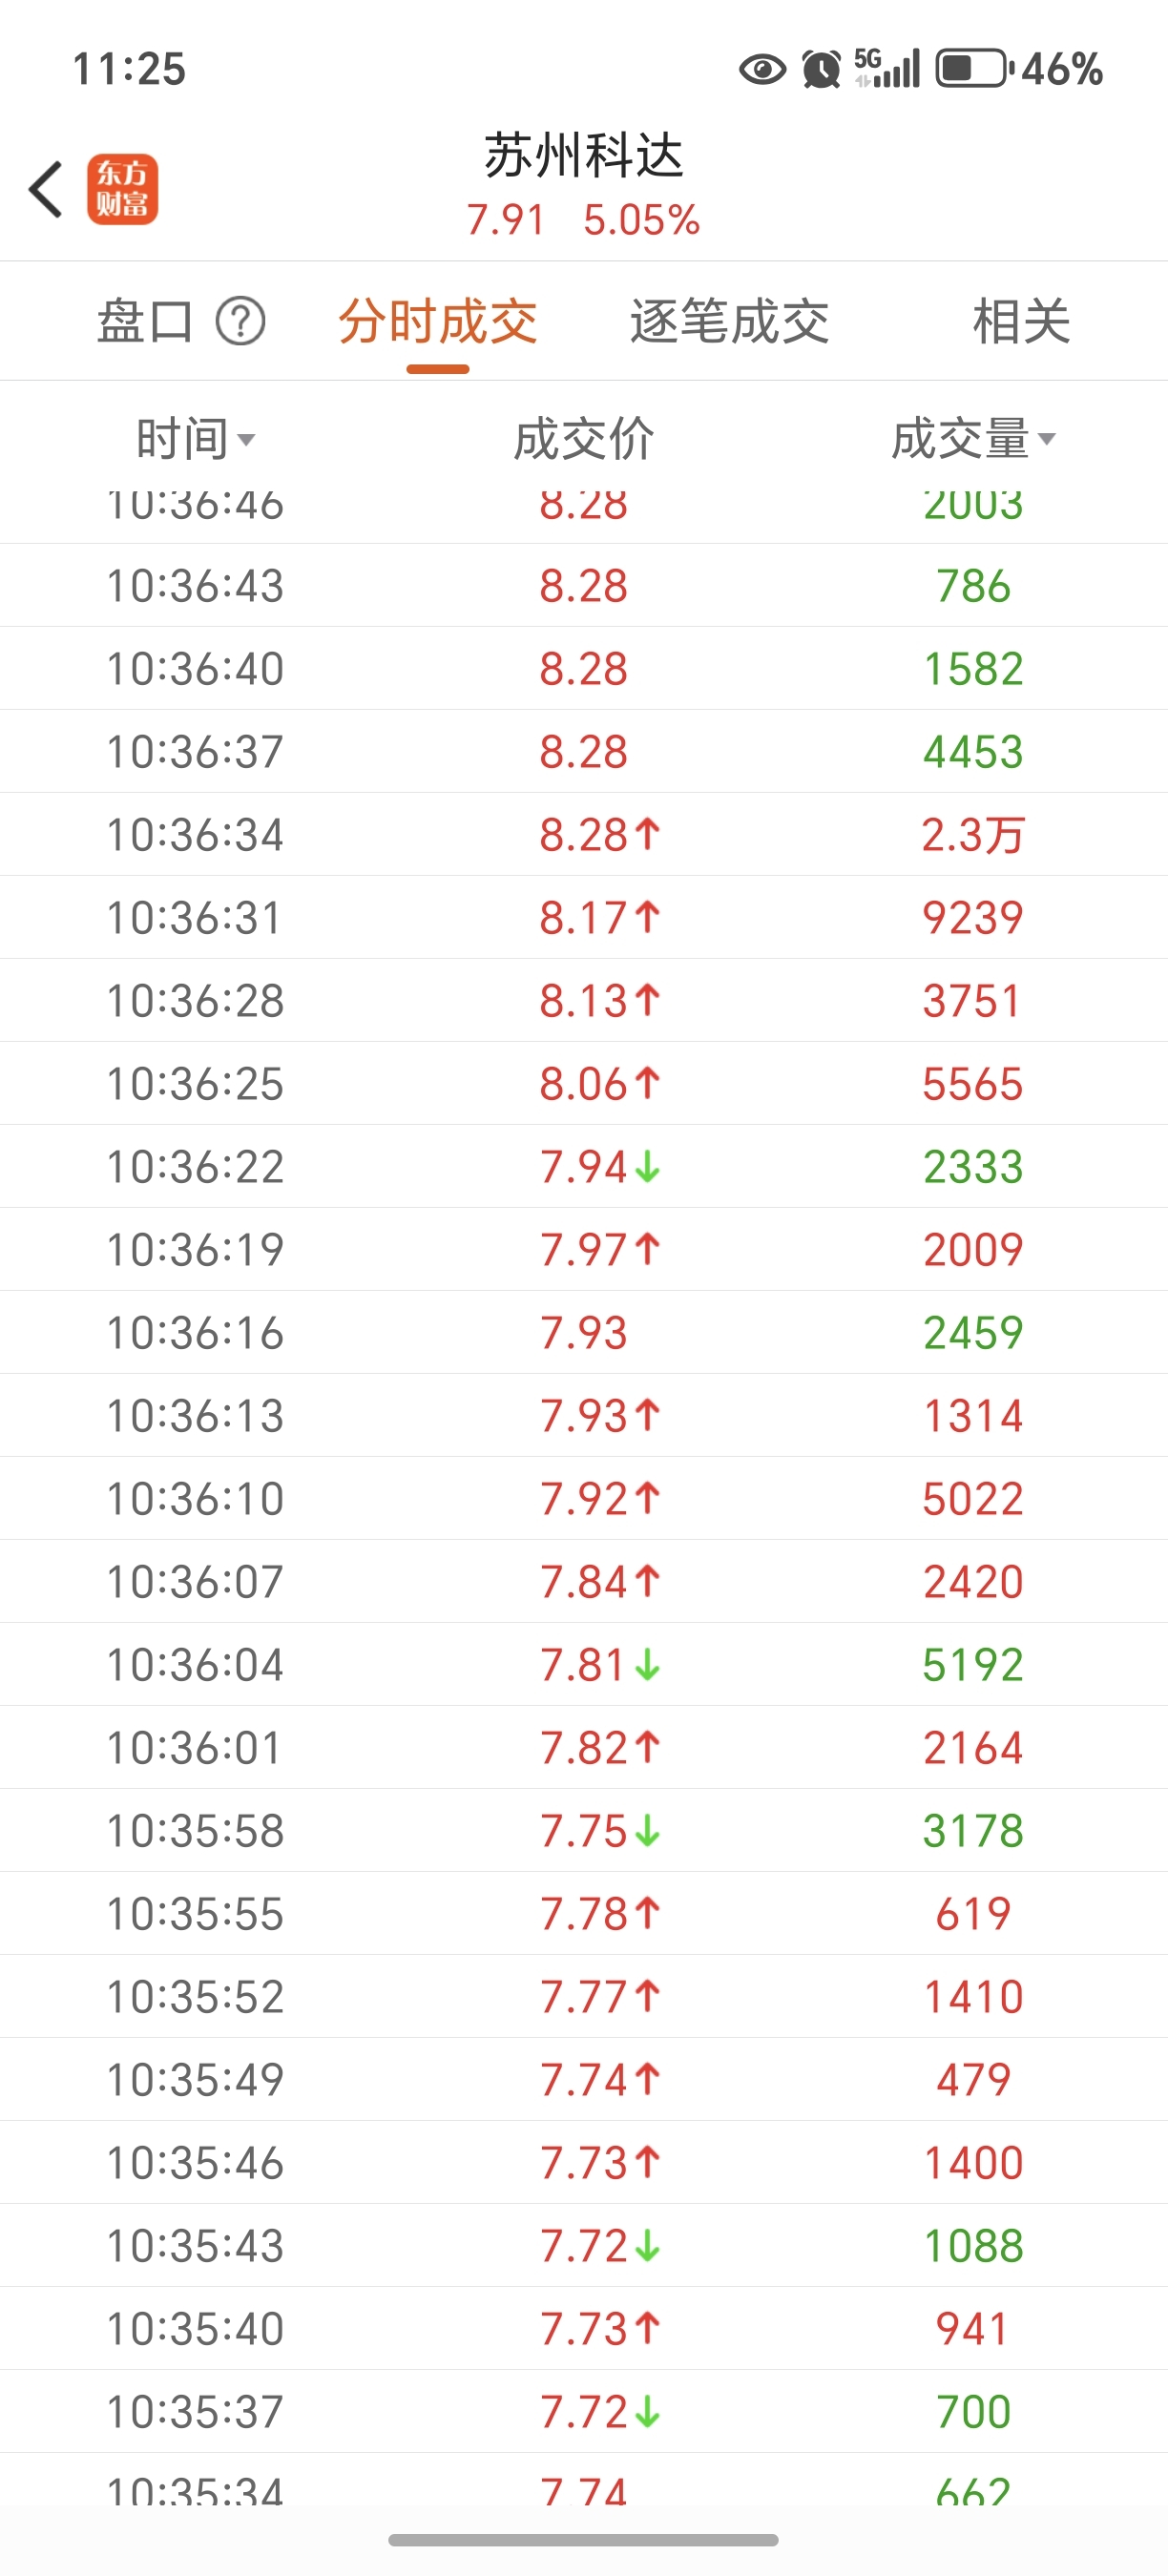Open the 相关 tab

1021,322
